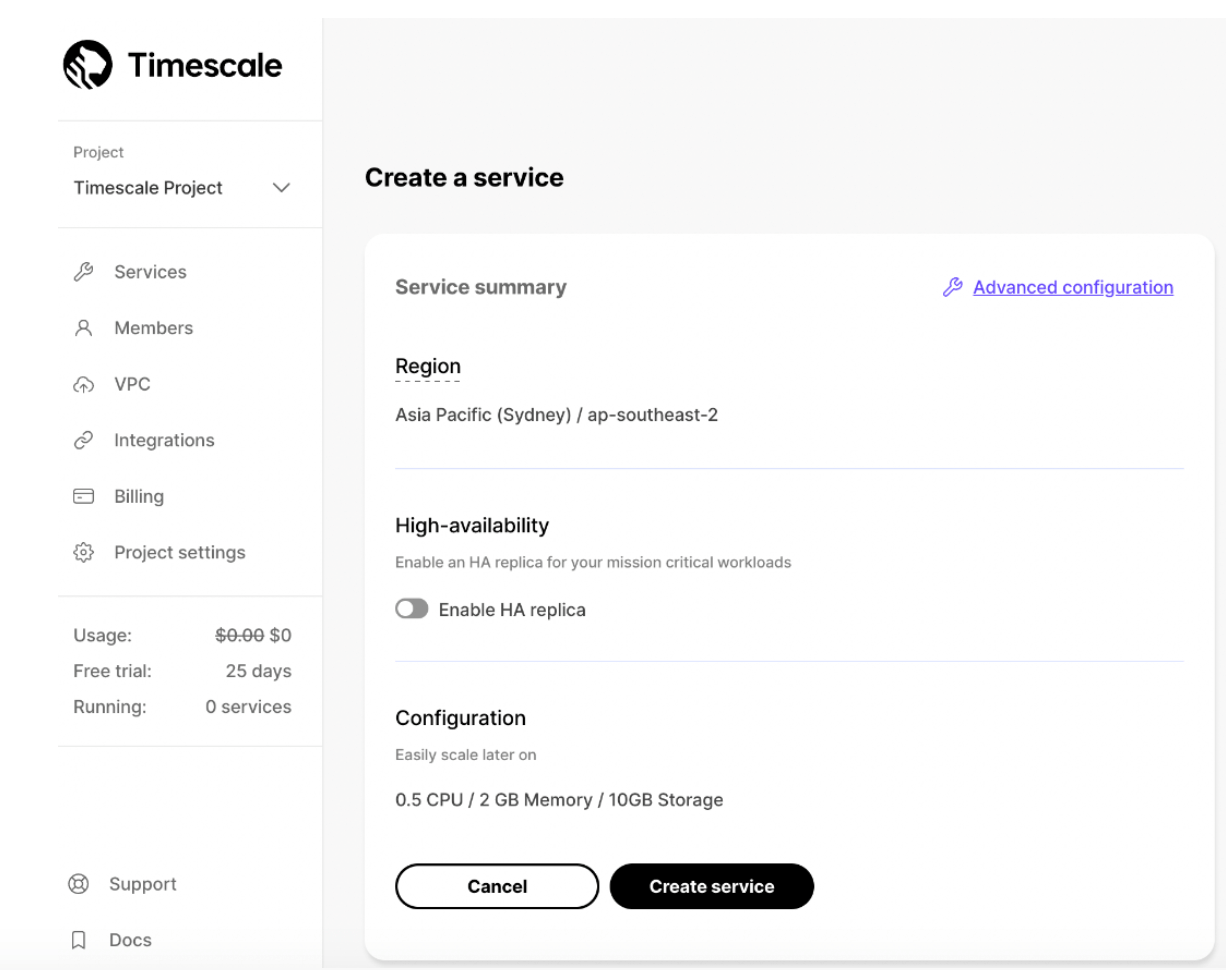This screenshot has width=1226, height=970.
Task: Click the Project settings gear icon
Action: [84, 553]
